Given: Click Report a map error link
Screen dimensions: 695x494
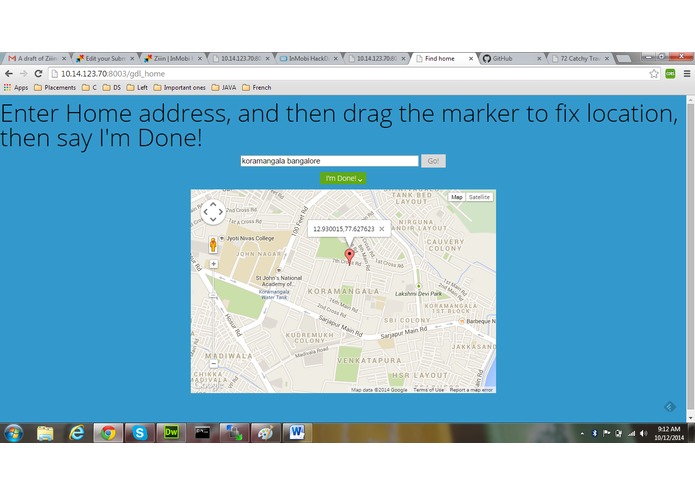Looking at the screenshot, I should click(471, 390).
